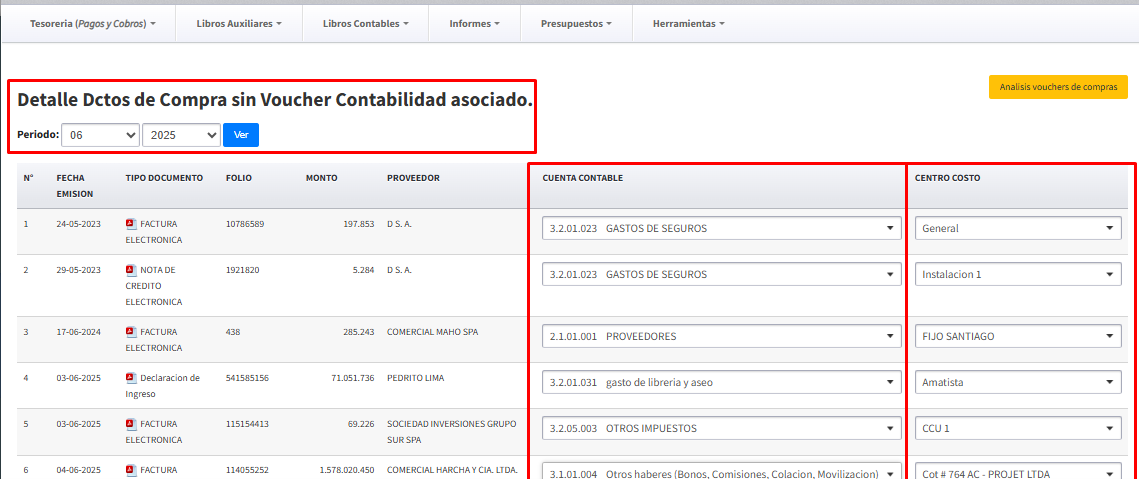Open PDF icon for Declaracion de Ingreso
The width and height of the screenshot is (1139, 479).
click(x=131, y=378)
